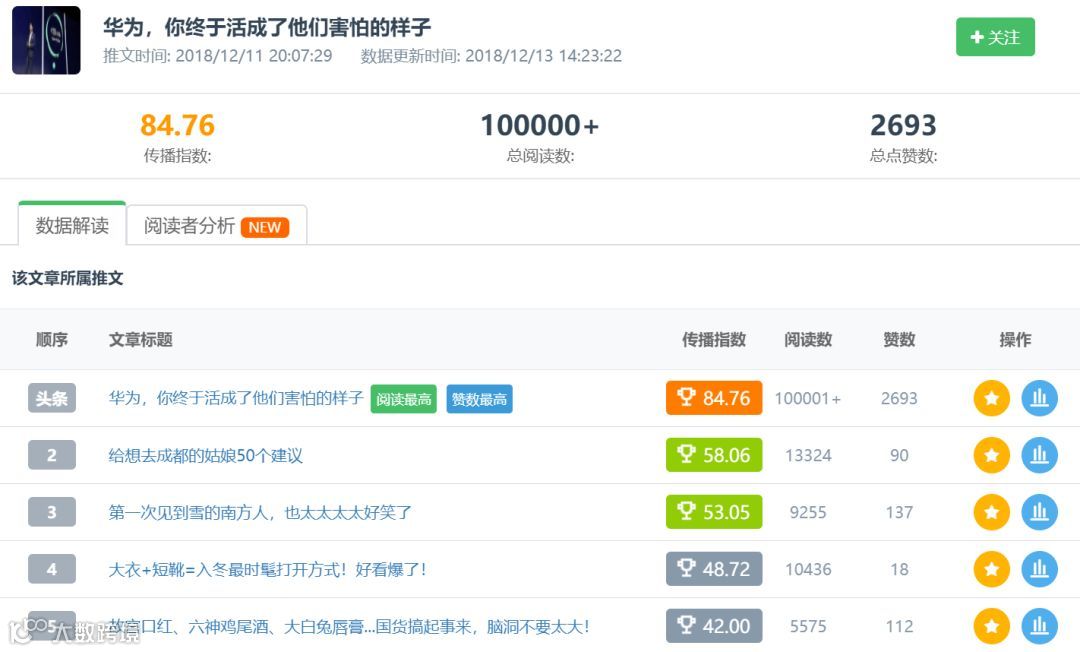Click the 顺序 column header
The width and height of the screenshot is (1080, 652).
(x=52, y=339)
